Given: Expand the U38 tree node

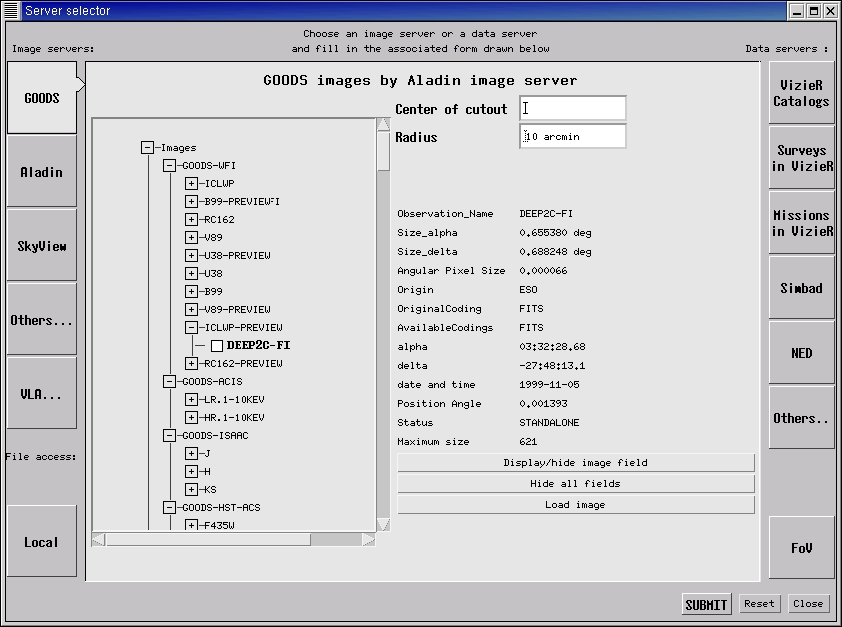Looking at the screenshot, I should pyautogui.click(x=191, y=273).
